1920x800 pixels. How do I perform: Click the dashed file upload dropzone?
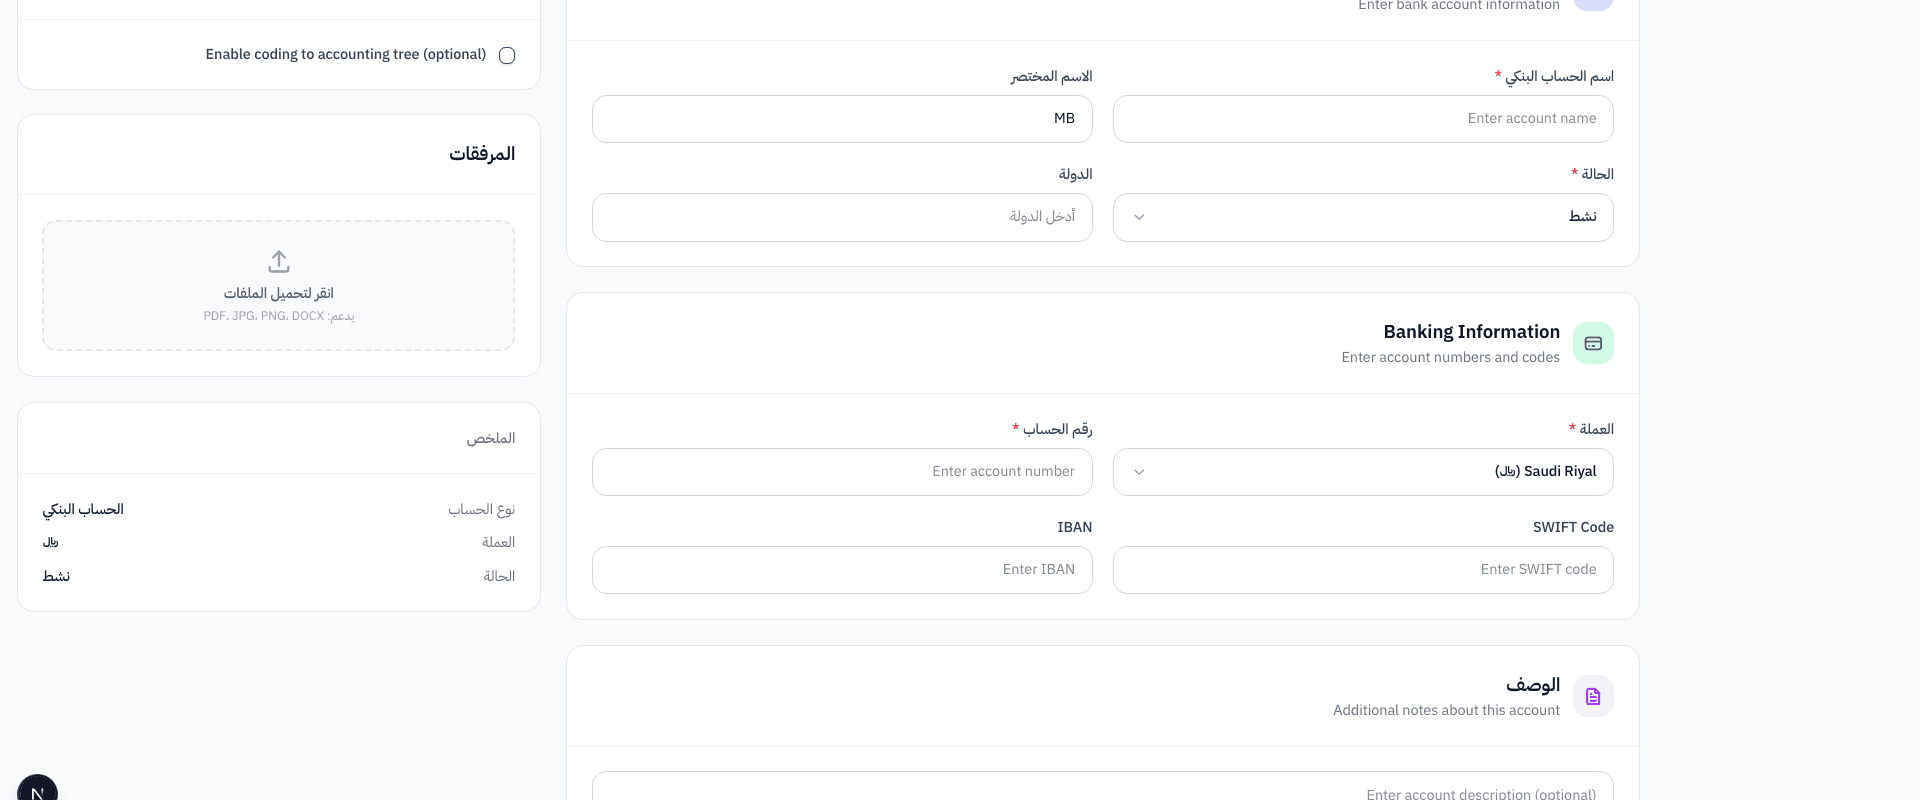tap(277, 285)
